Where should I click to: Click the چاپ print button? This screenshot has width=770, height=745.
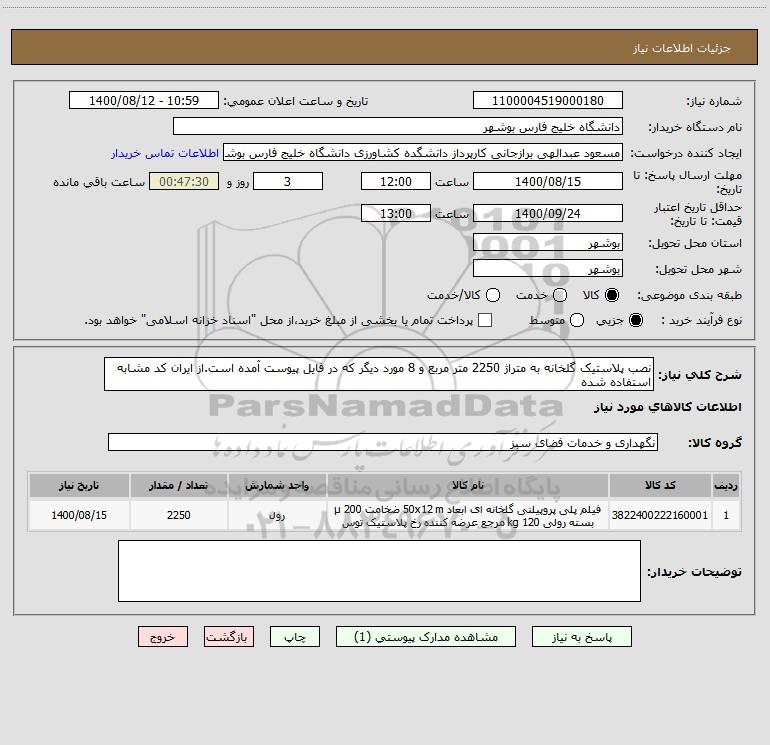click(295, 637)
